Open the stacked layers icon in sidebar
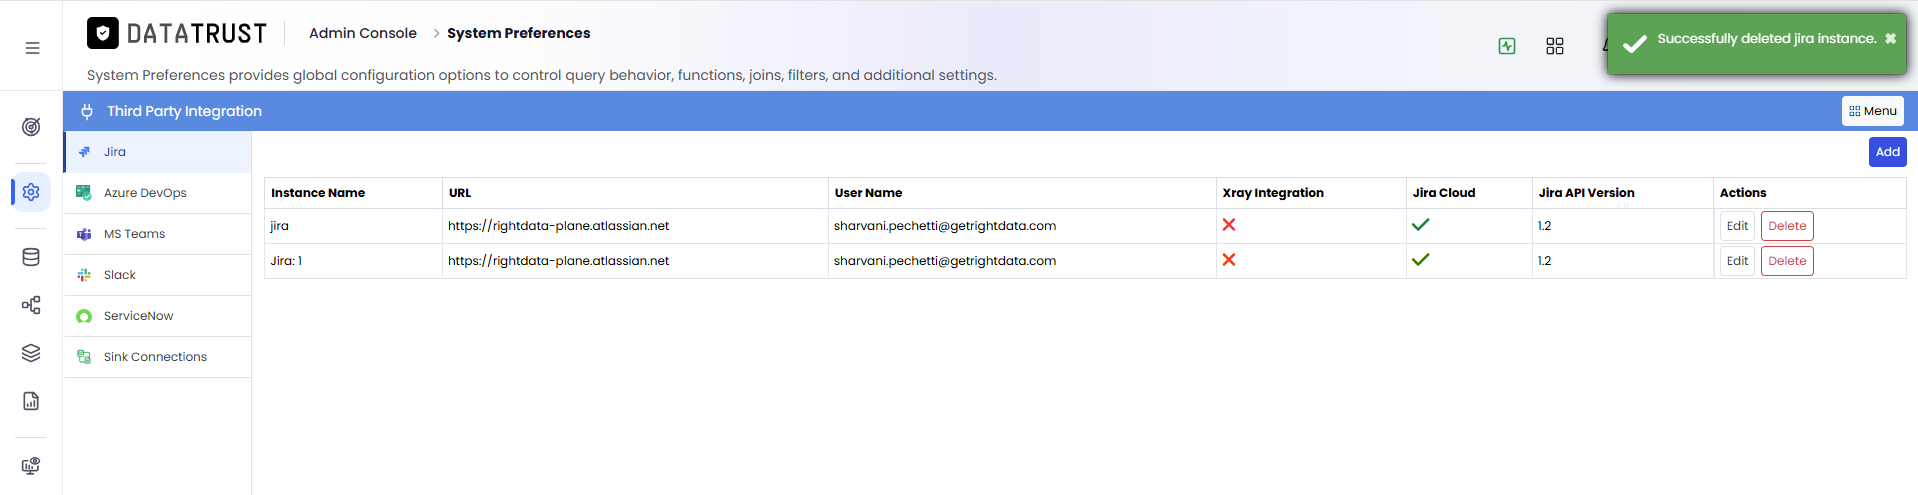The height and width of the screenshot is (495, 1918). [x=31, y=353]
